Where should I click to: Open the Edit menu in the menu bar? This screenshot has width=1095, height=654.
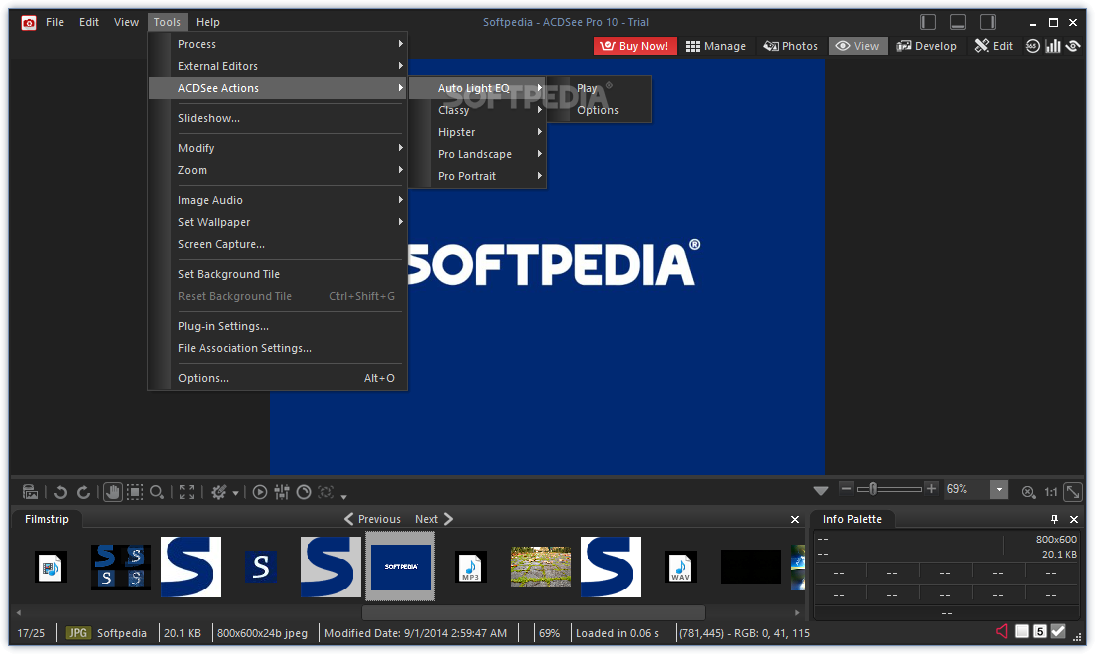(x=89, y=22)
